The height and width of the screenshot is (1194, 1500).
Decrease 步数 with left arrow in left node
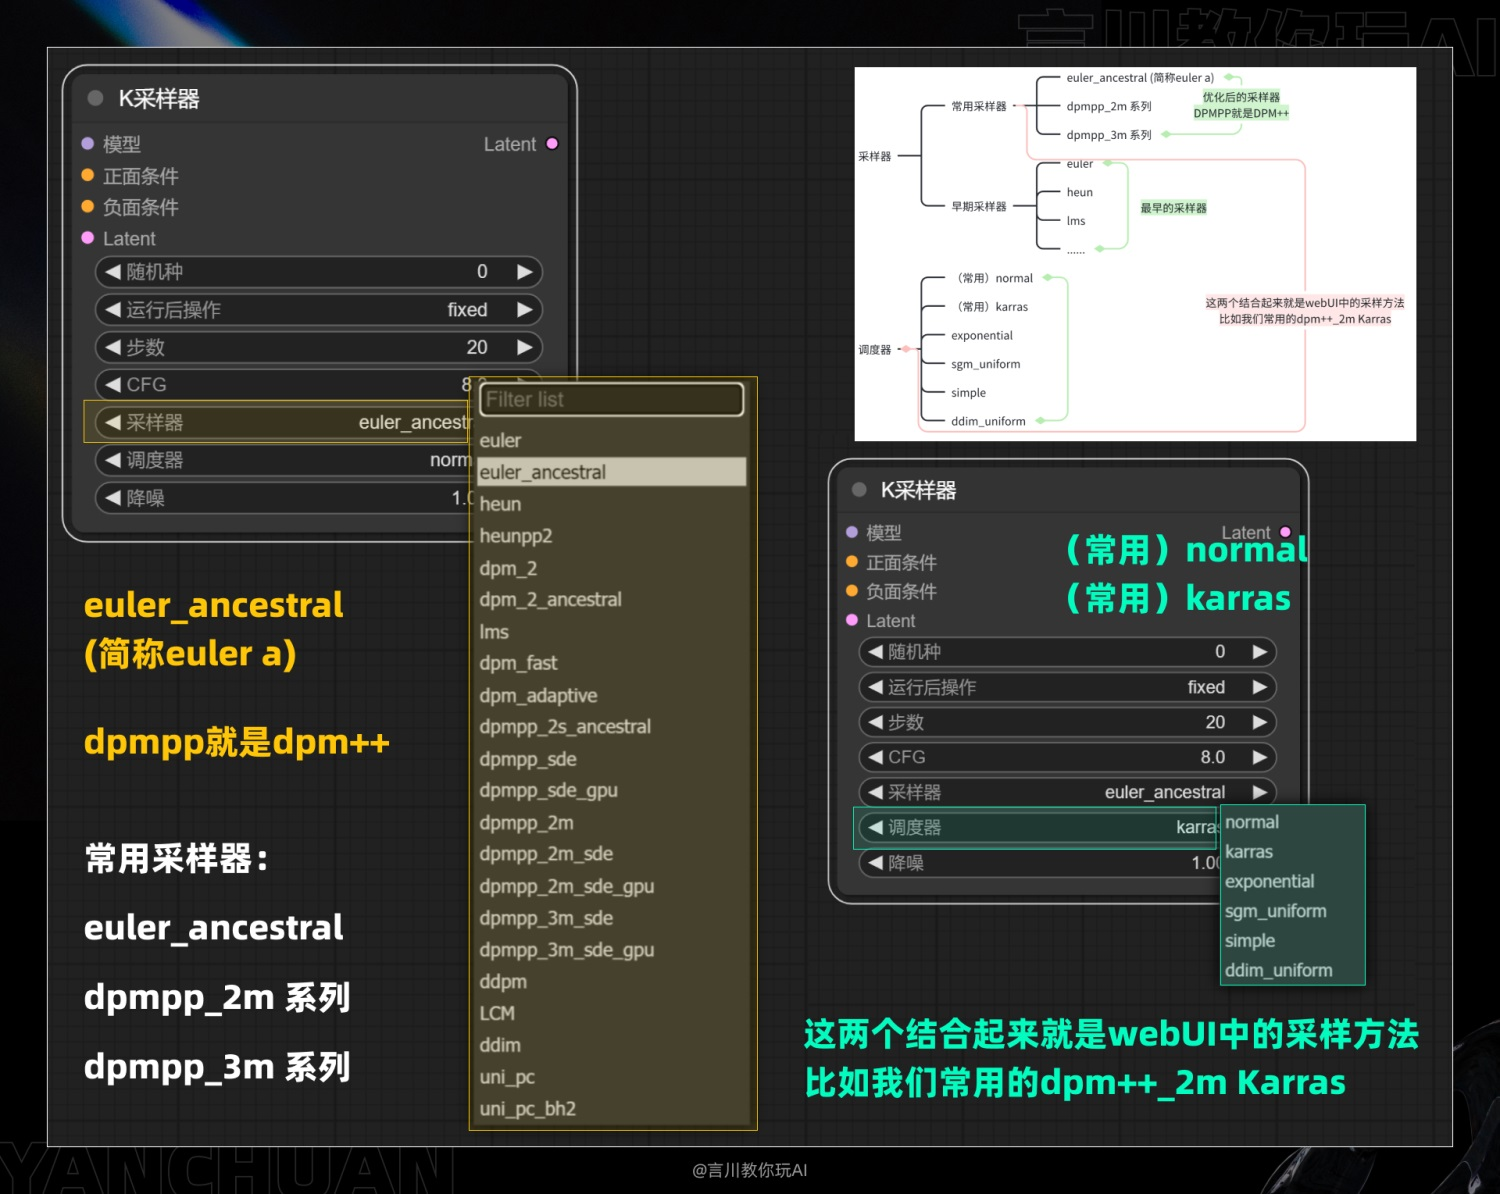coord(112,347)
